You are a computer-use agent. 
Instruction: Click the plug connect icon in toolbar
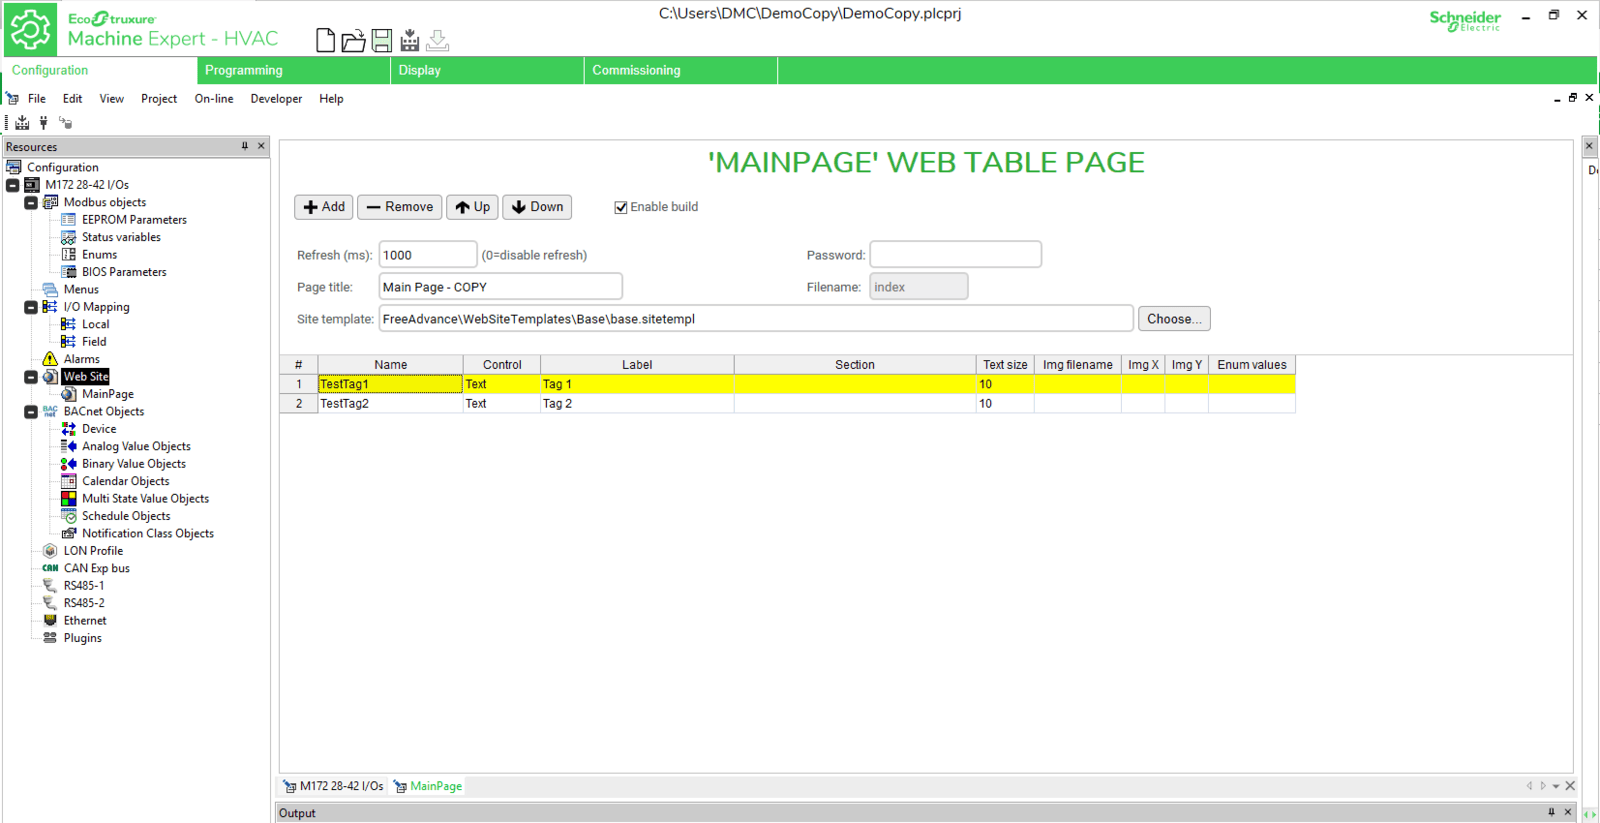coord(43,122)
